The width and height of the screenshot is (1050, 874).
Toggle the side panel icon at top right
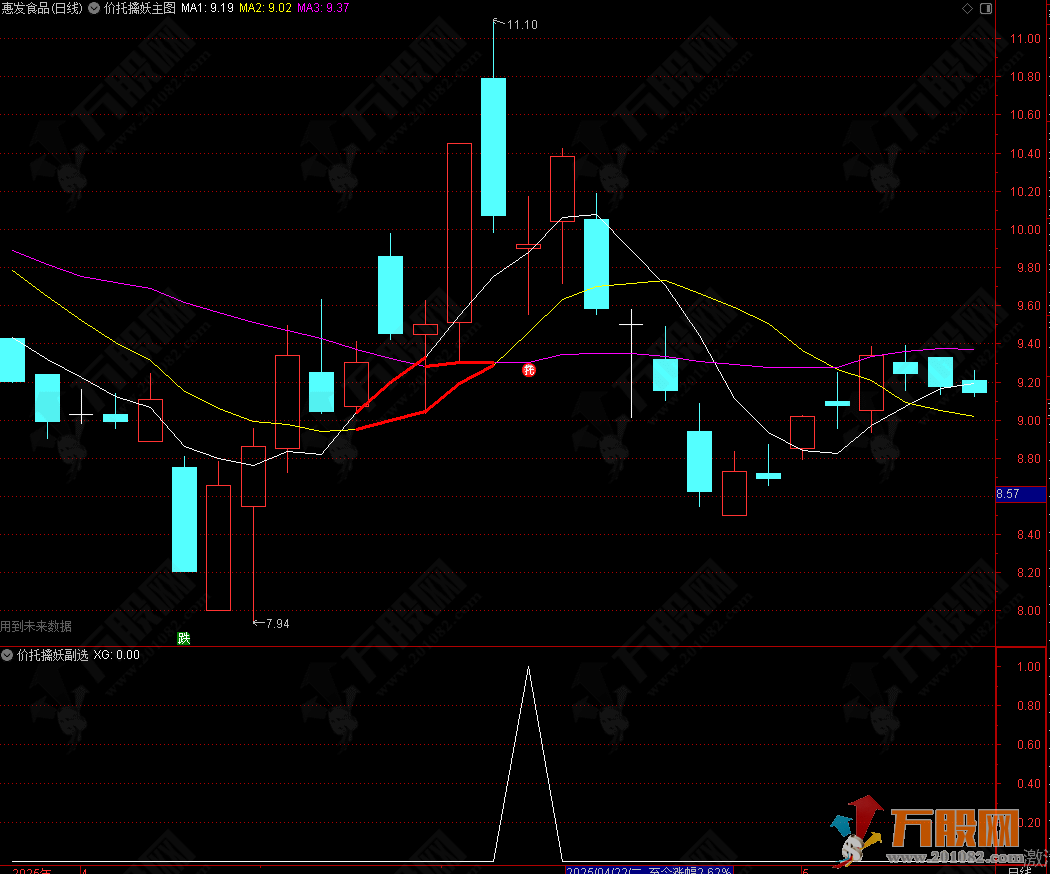tap(986, 8)
